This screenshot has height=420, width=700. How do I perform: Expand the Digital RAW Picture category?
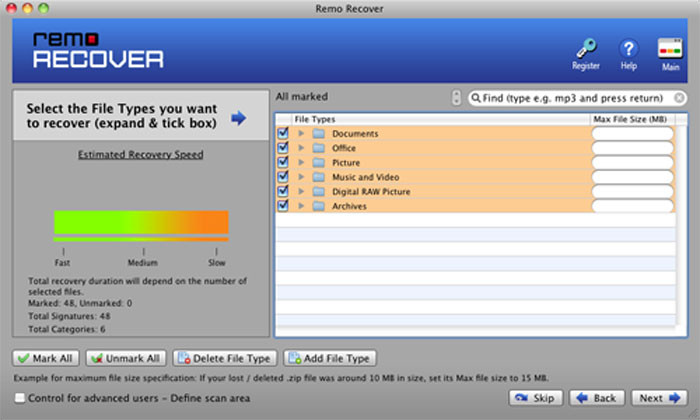pos(301,191)
